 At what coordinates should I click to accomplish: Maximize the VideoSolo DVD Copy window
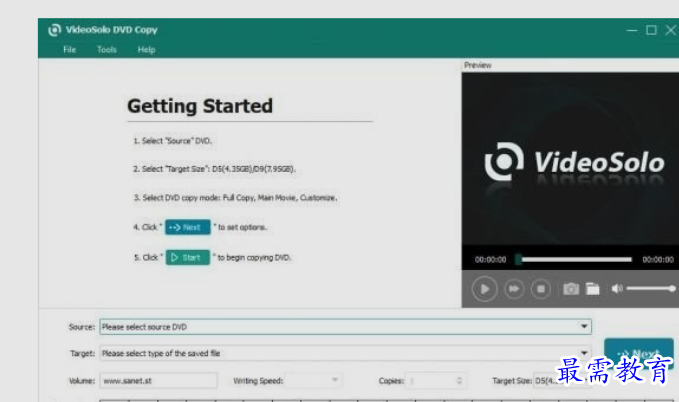click(651, 30)
